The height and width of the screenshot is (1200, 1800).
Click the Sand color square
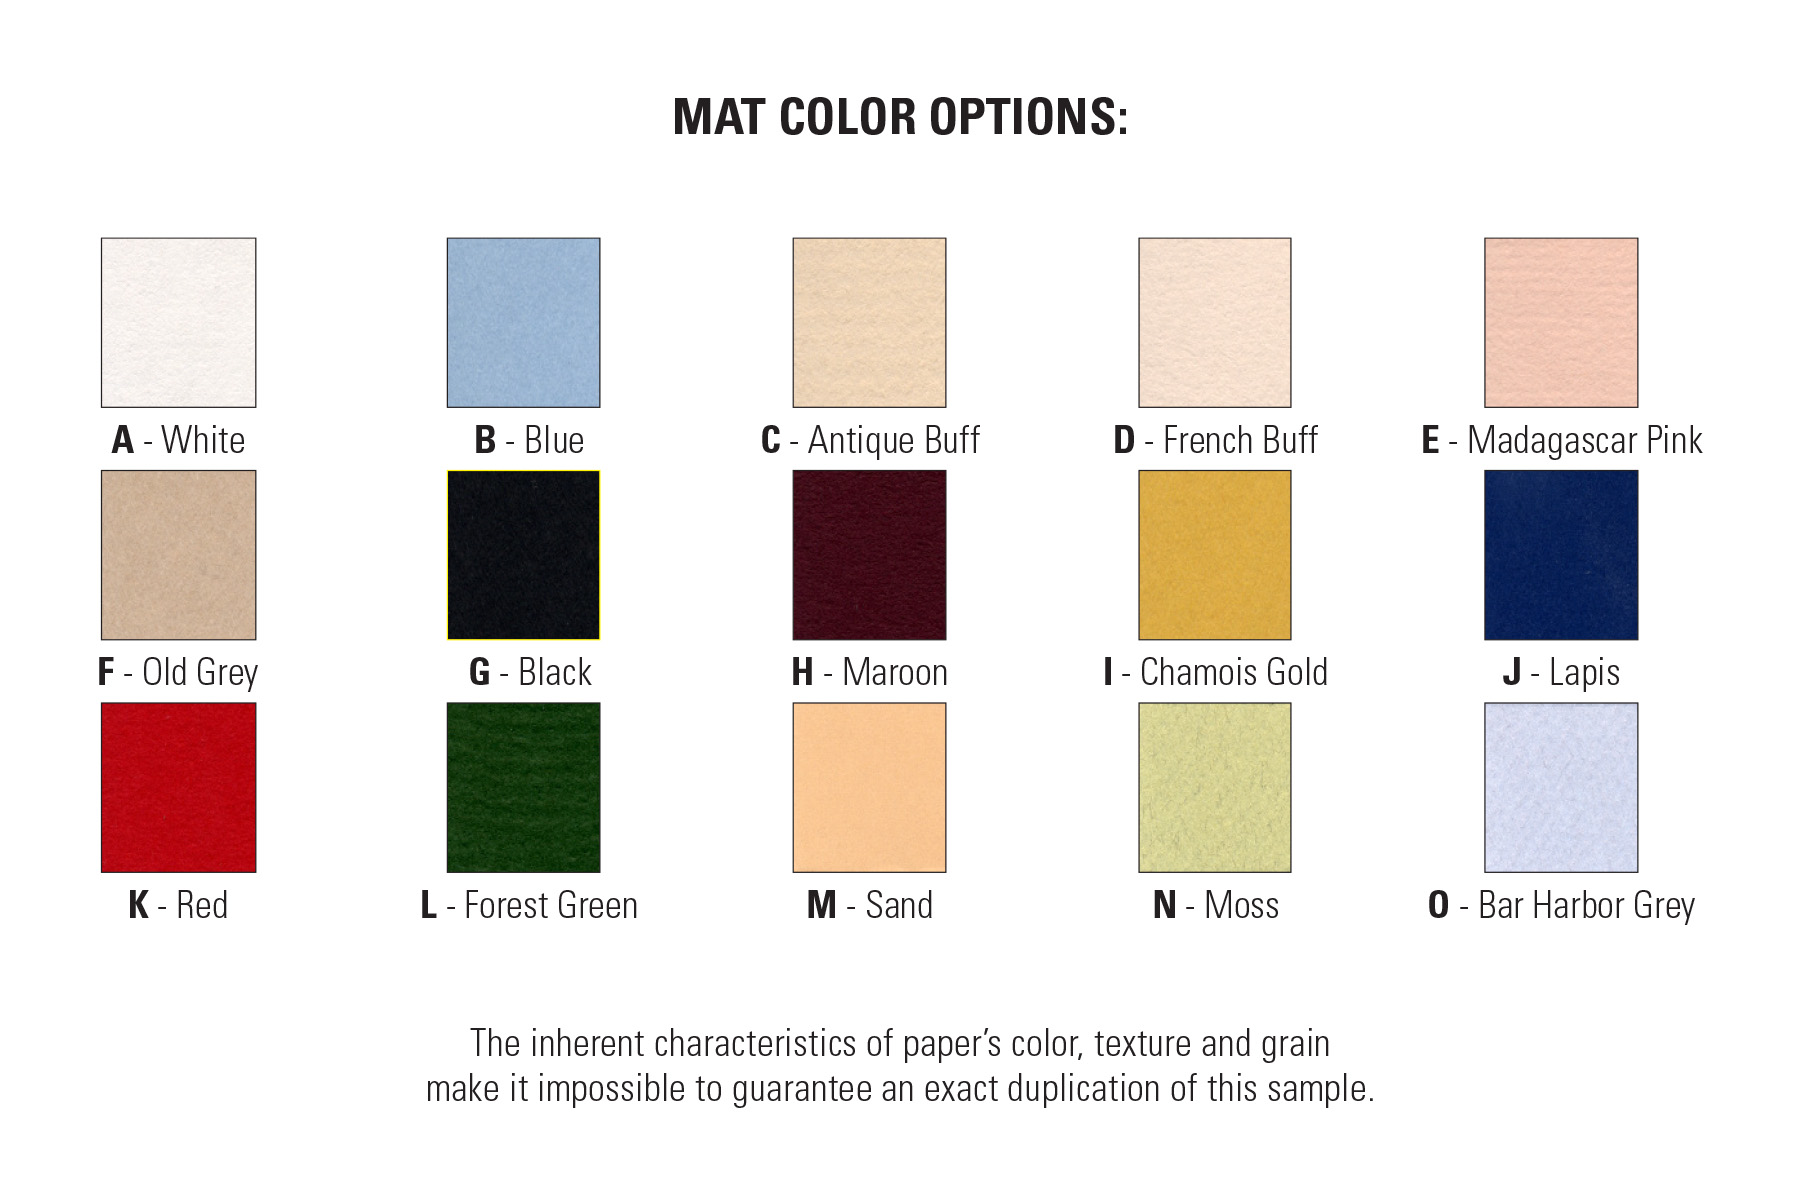869,787
